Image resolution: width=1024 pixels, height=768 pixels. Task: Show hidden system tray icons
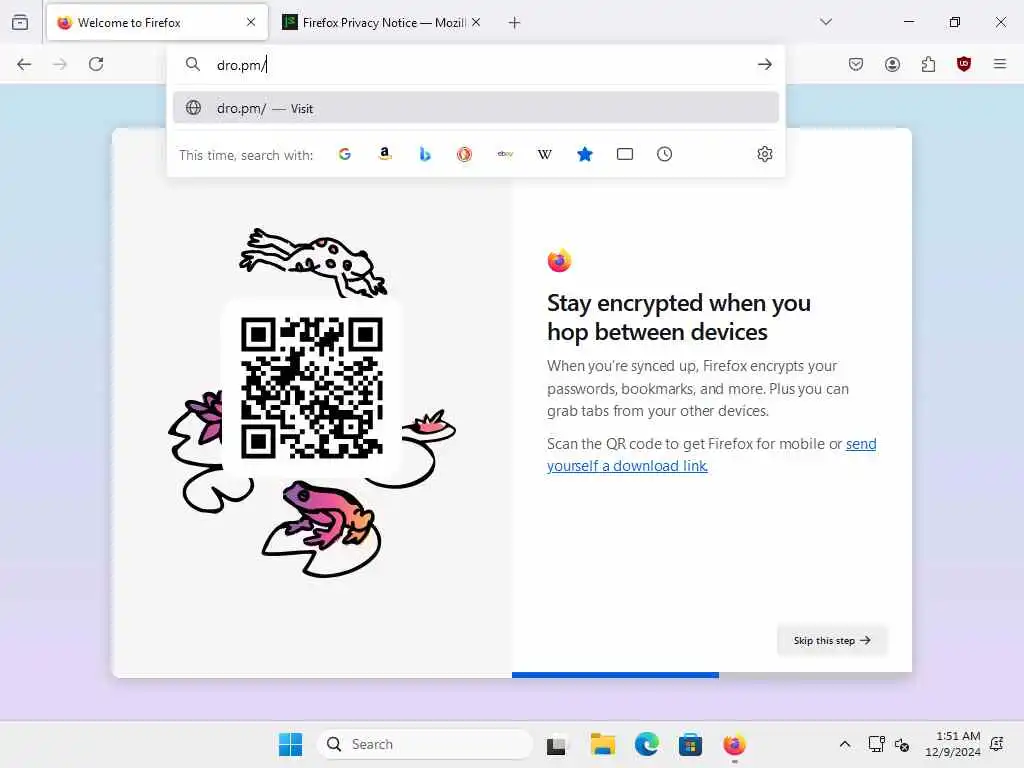pos(844,744)
